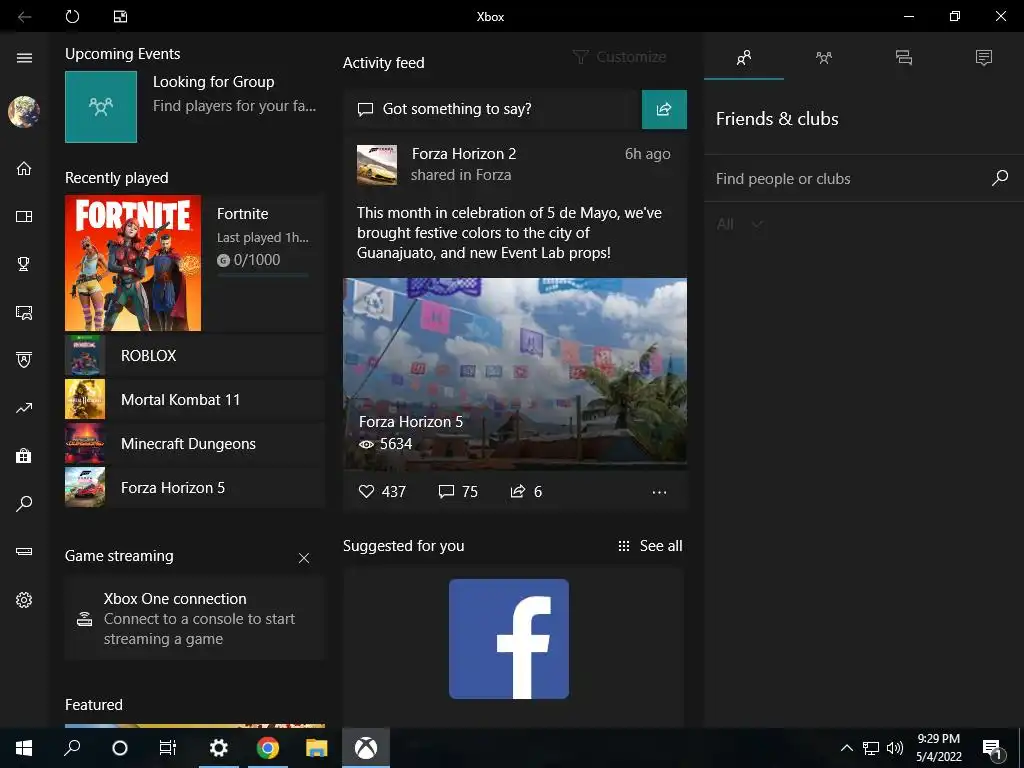Open the hamburger navigation menu

click(24, 58)
